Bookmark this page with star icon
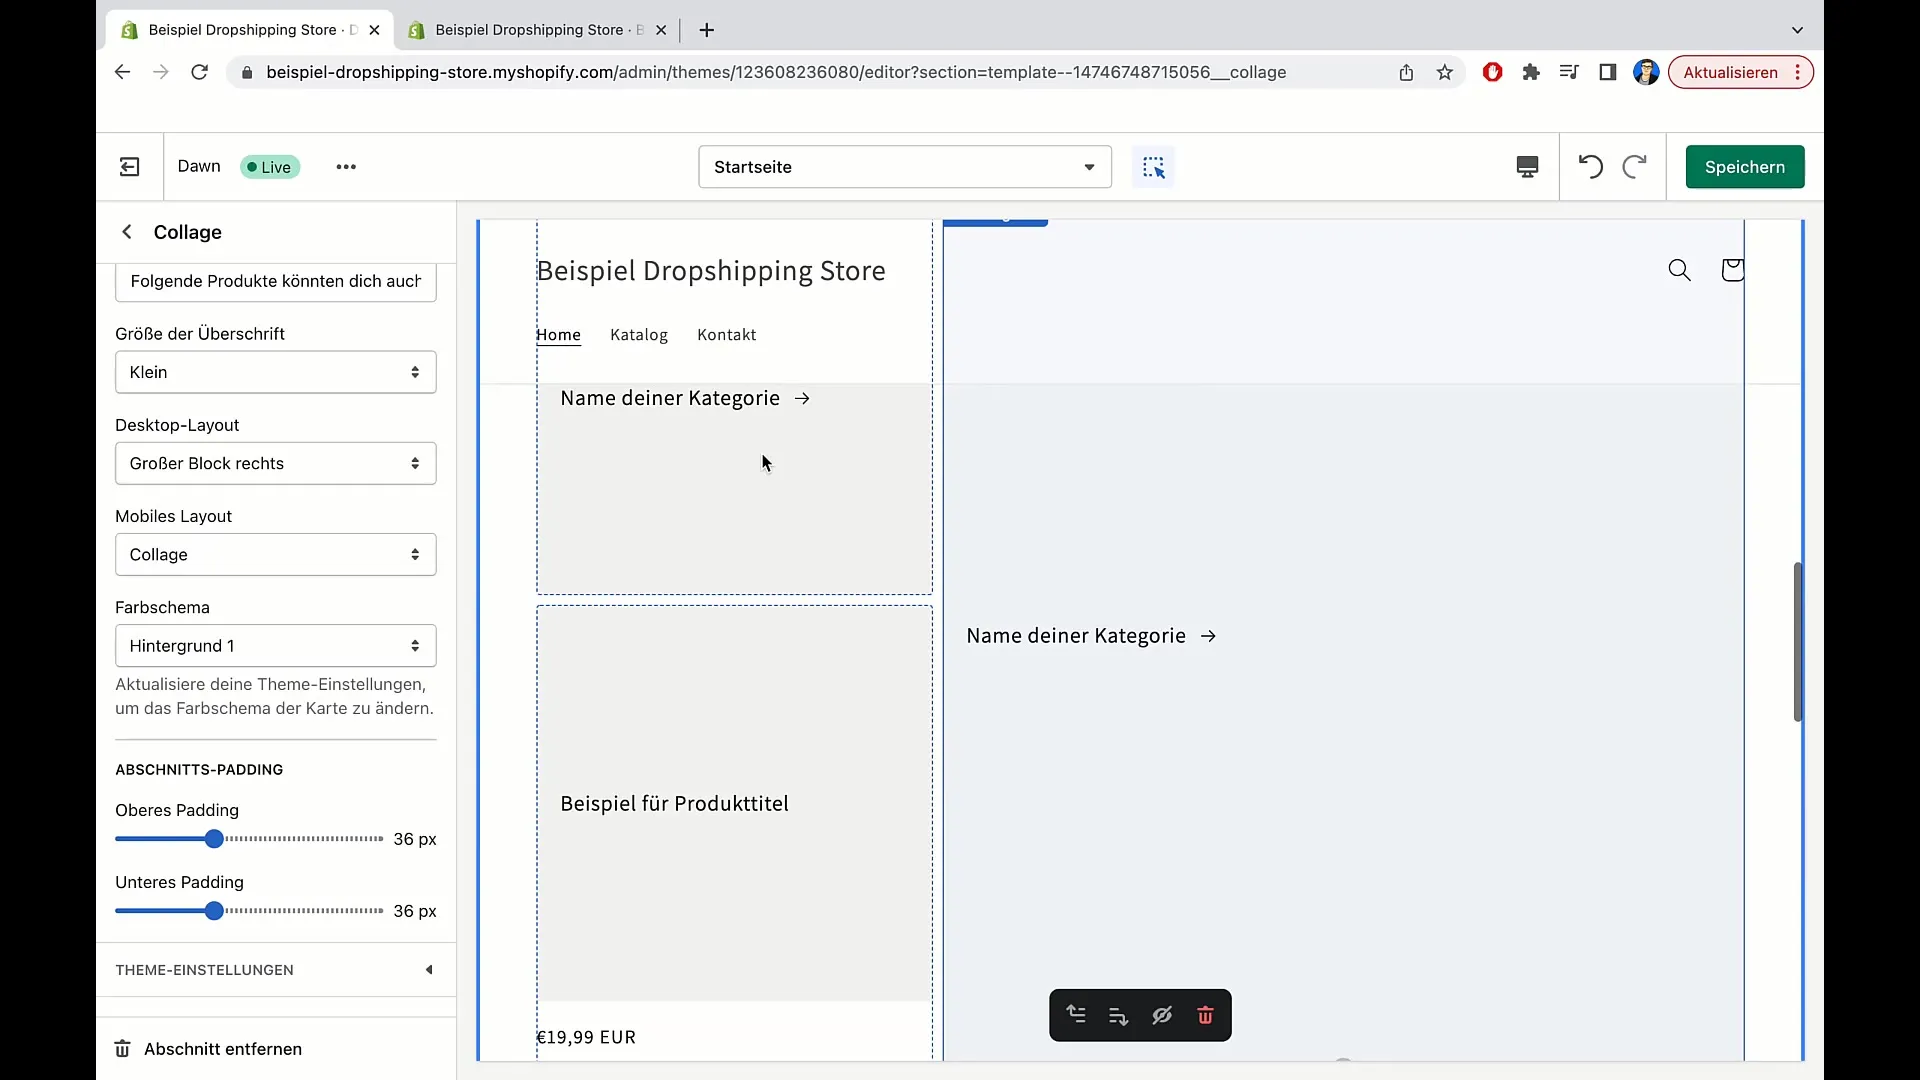Viewport: 1920px width, 1080px height. coord(1444,72)
